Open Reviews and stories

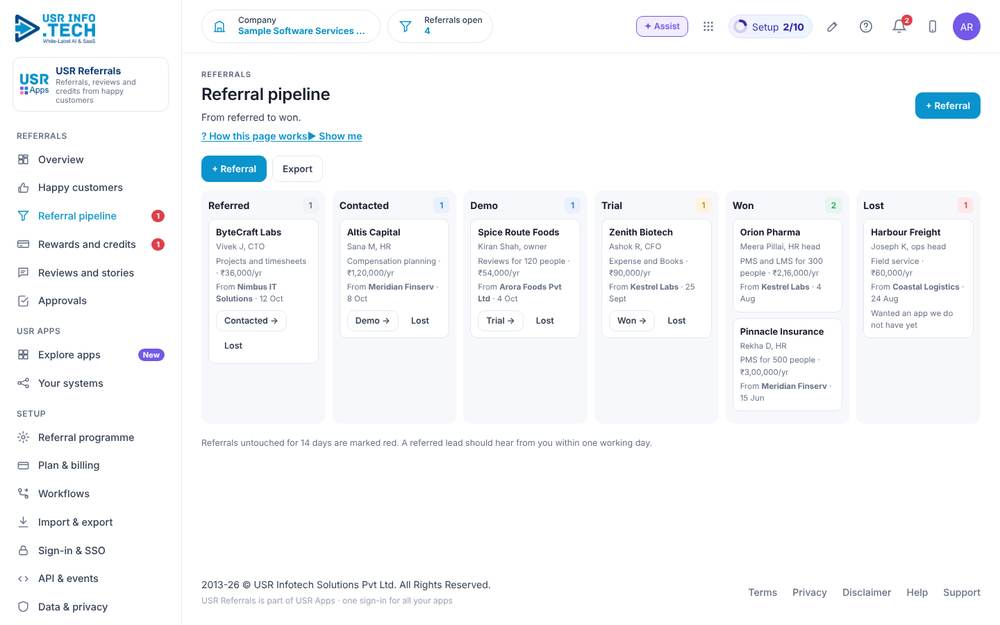click(91, 272)
